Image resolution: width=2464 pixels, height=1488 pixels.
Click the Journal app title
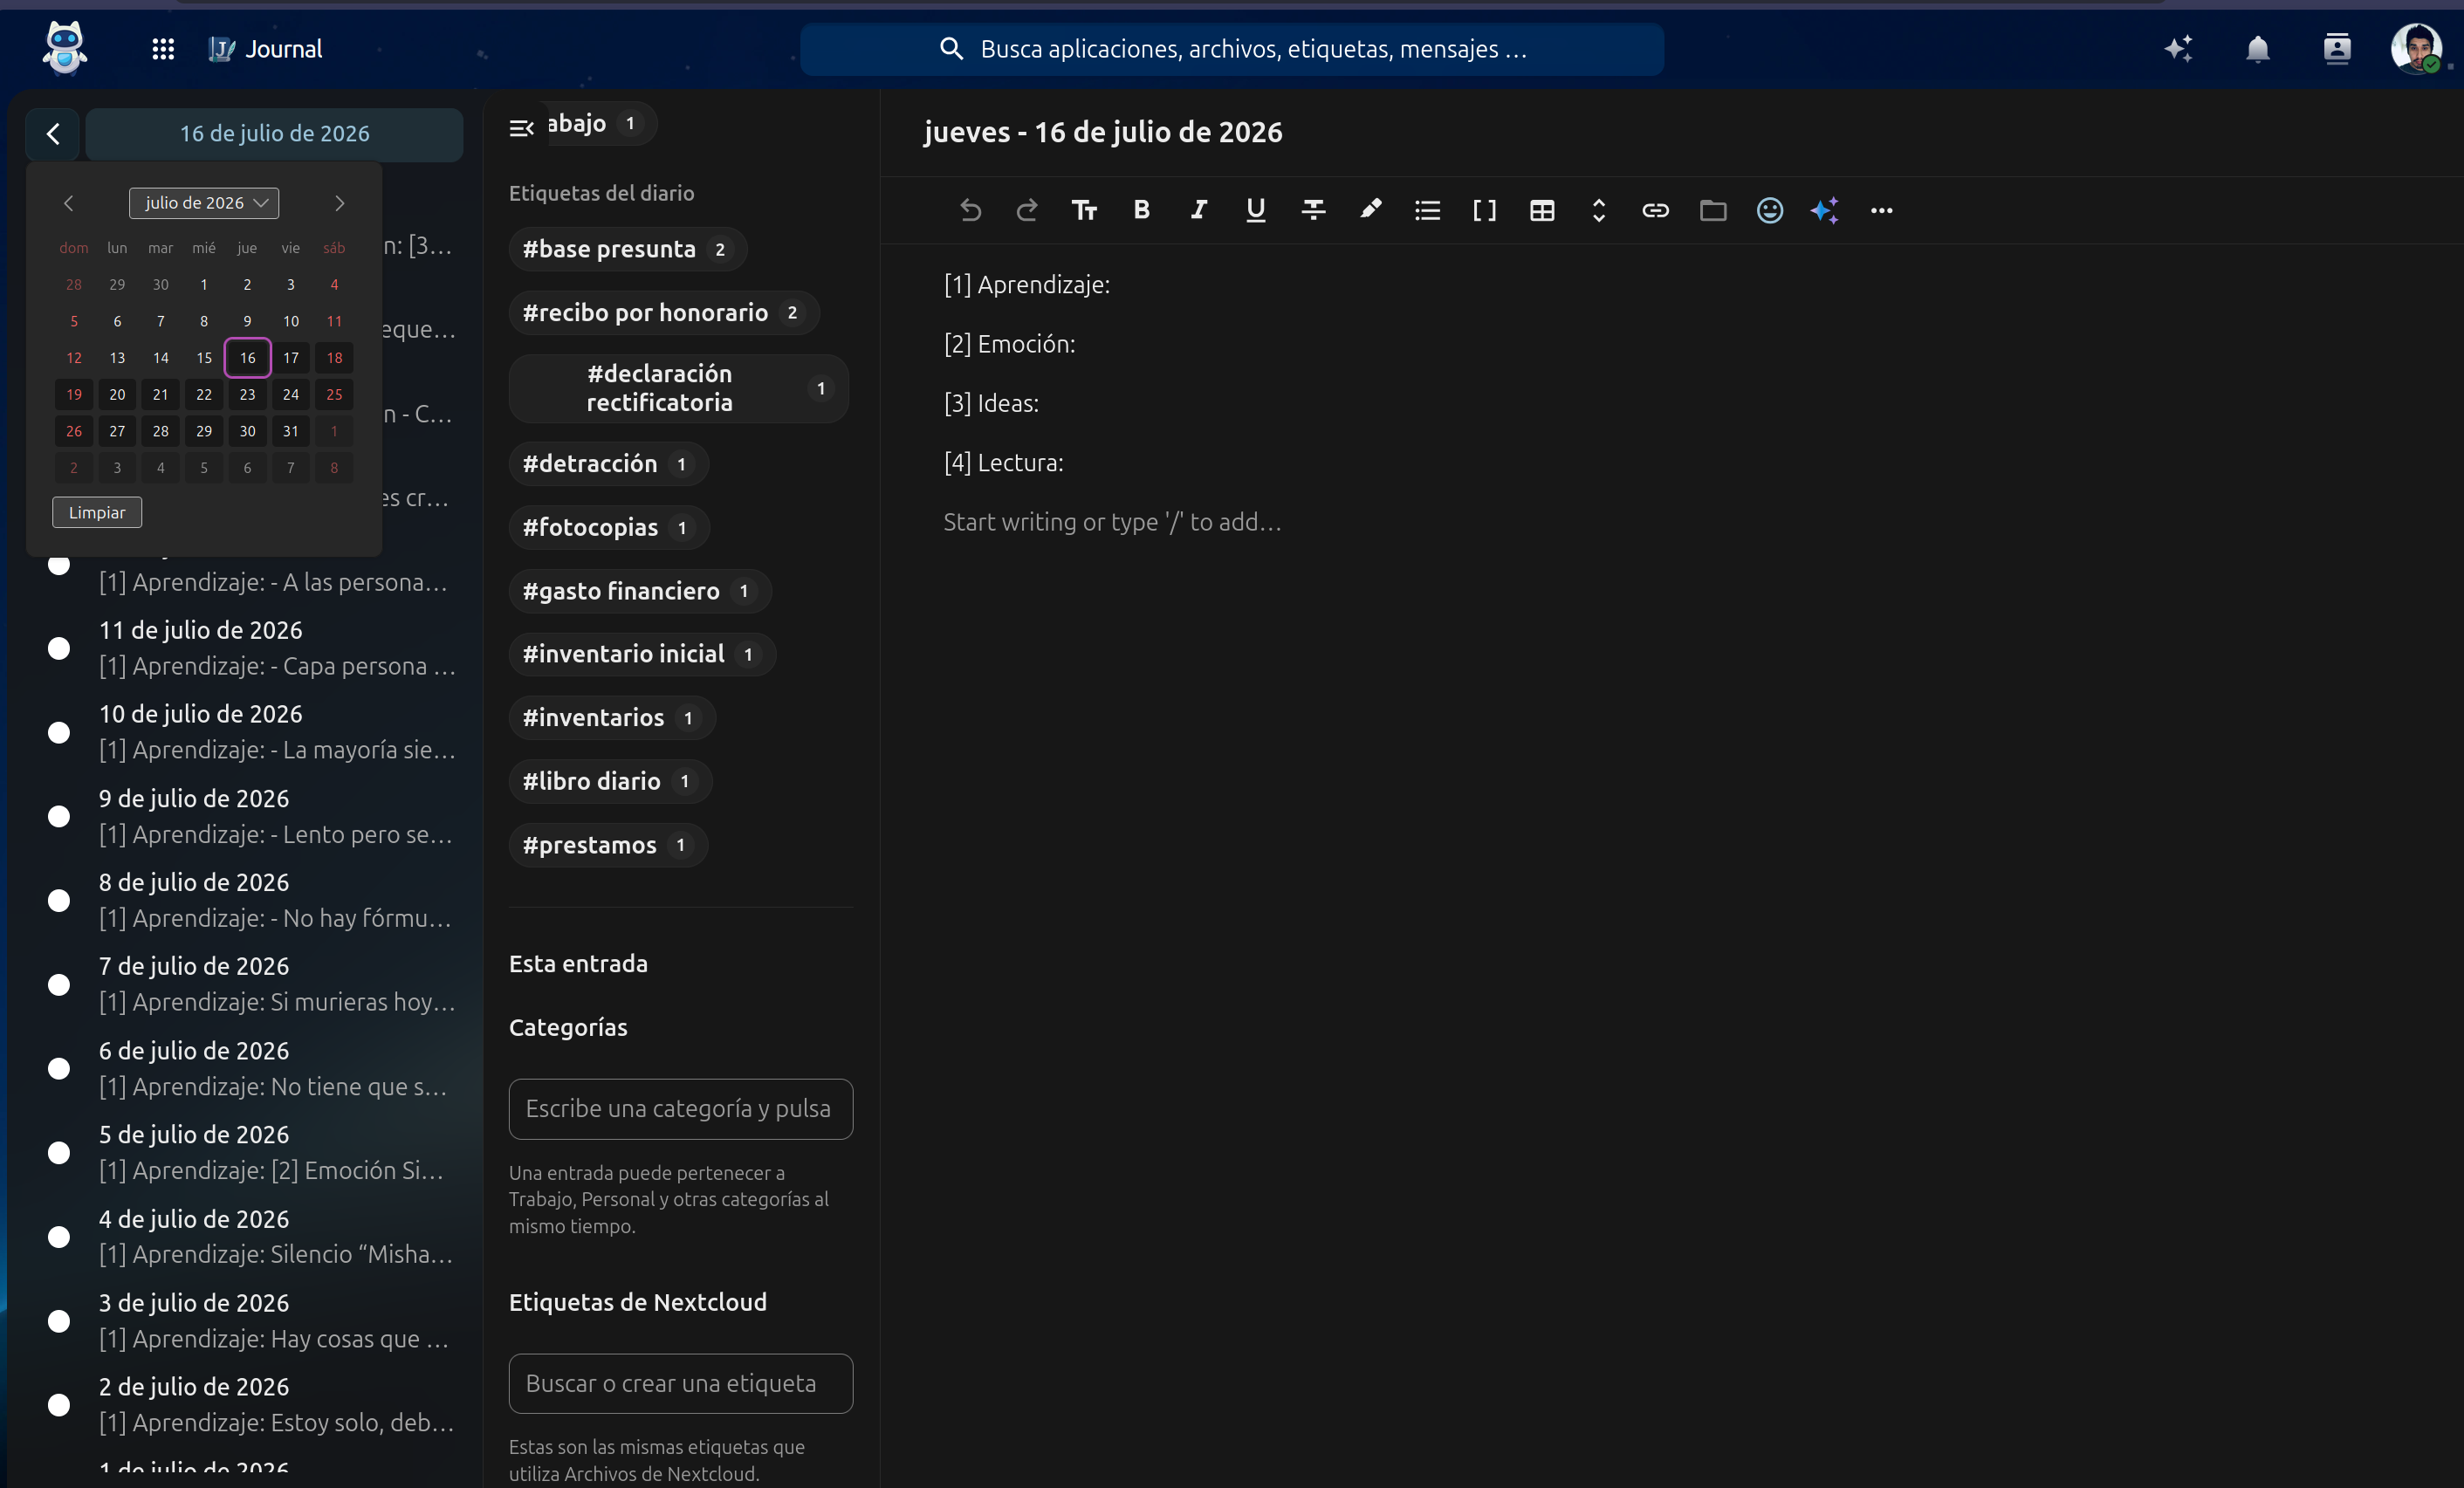click(x=284, y=49)
